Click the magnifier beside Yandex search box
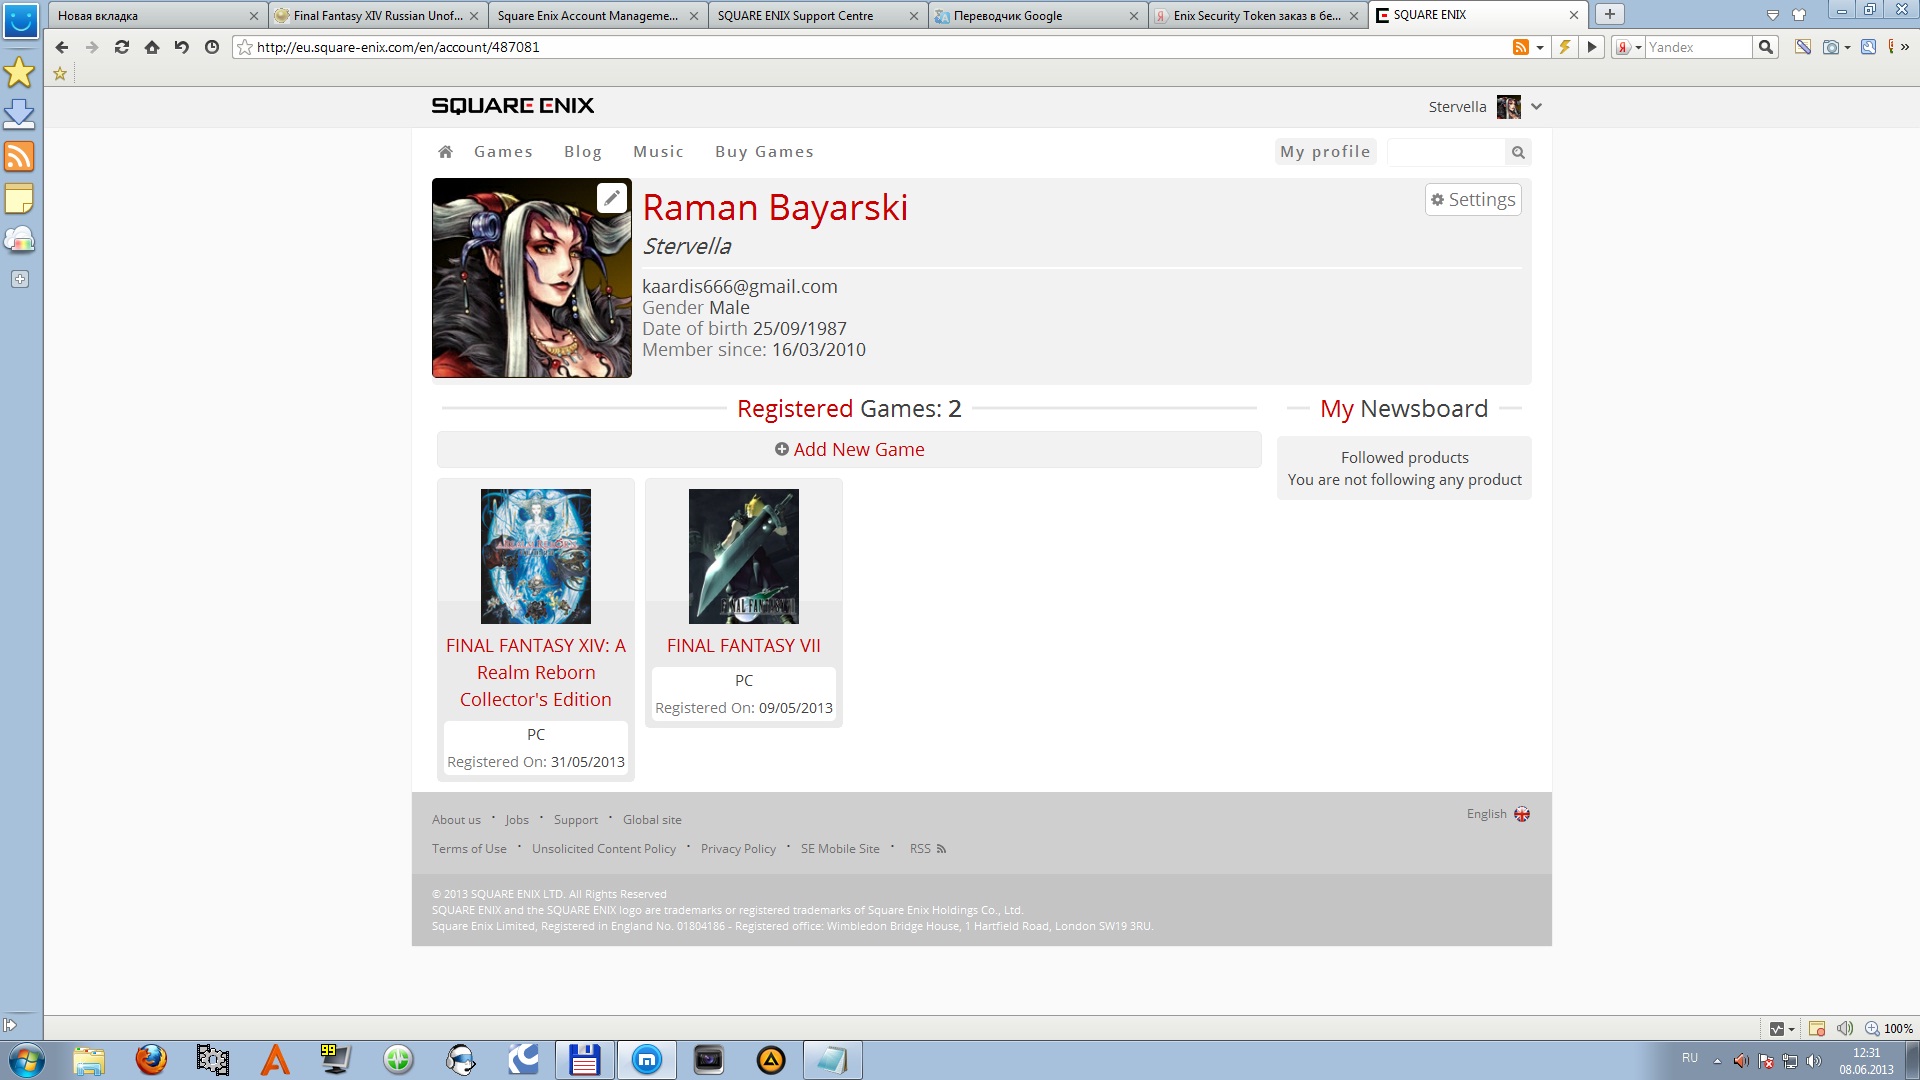 [1766, 47]
